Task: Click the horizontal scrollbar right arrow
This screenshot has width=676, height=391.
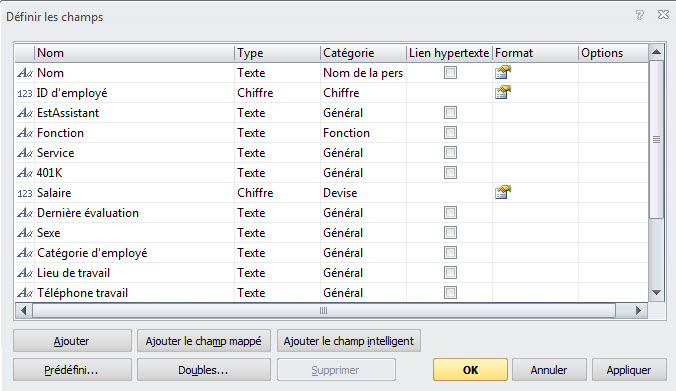Action: 638,310
